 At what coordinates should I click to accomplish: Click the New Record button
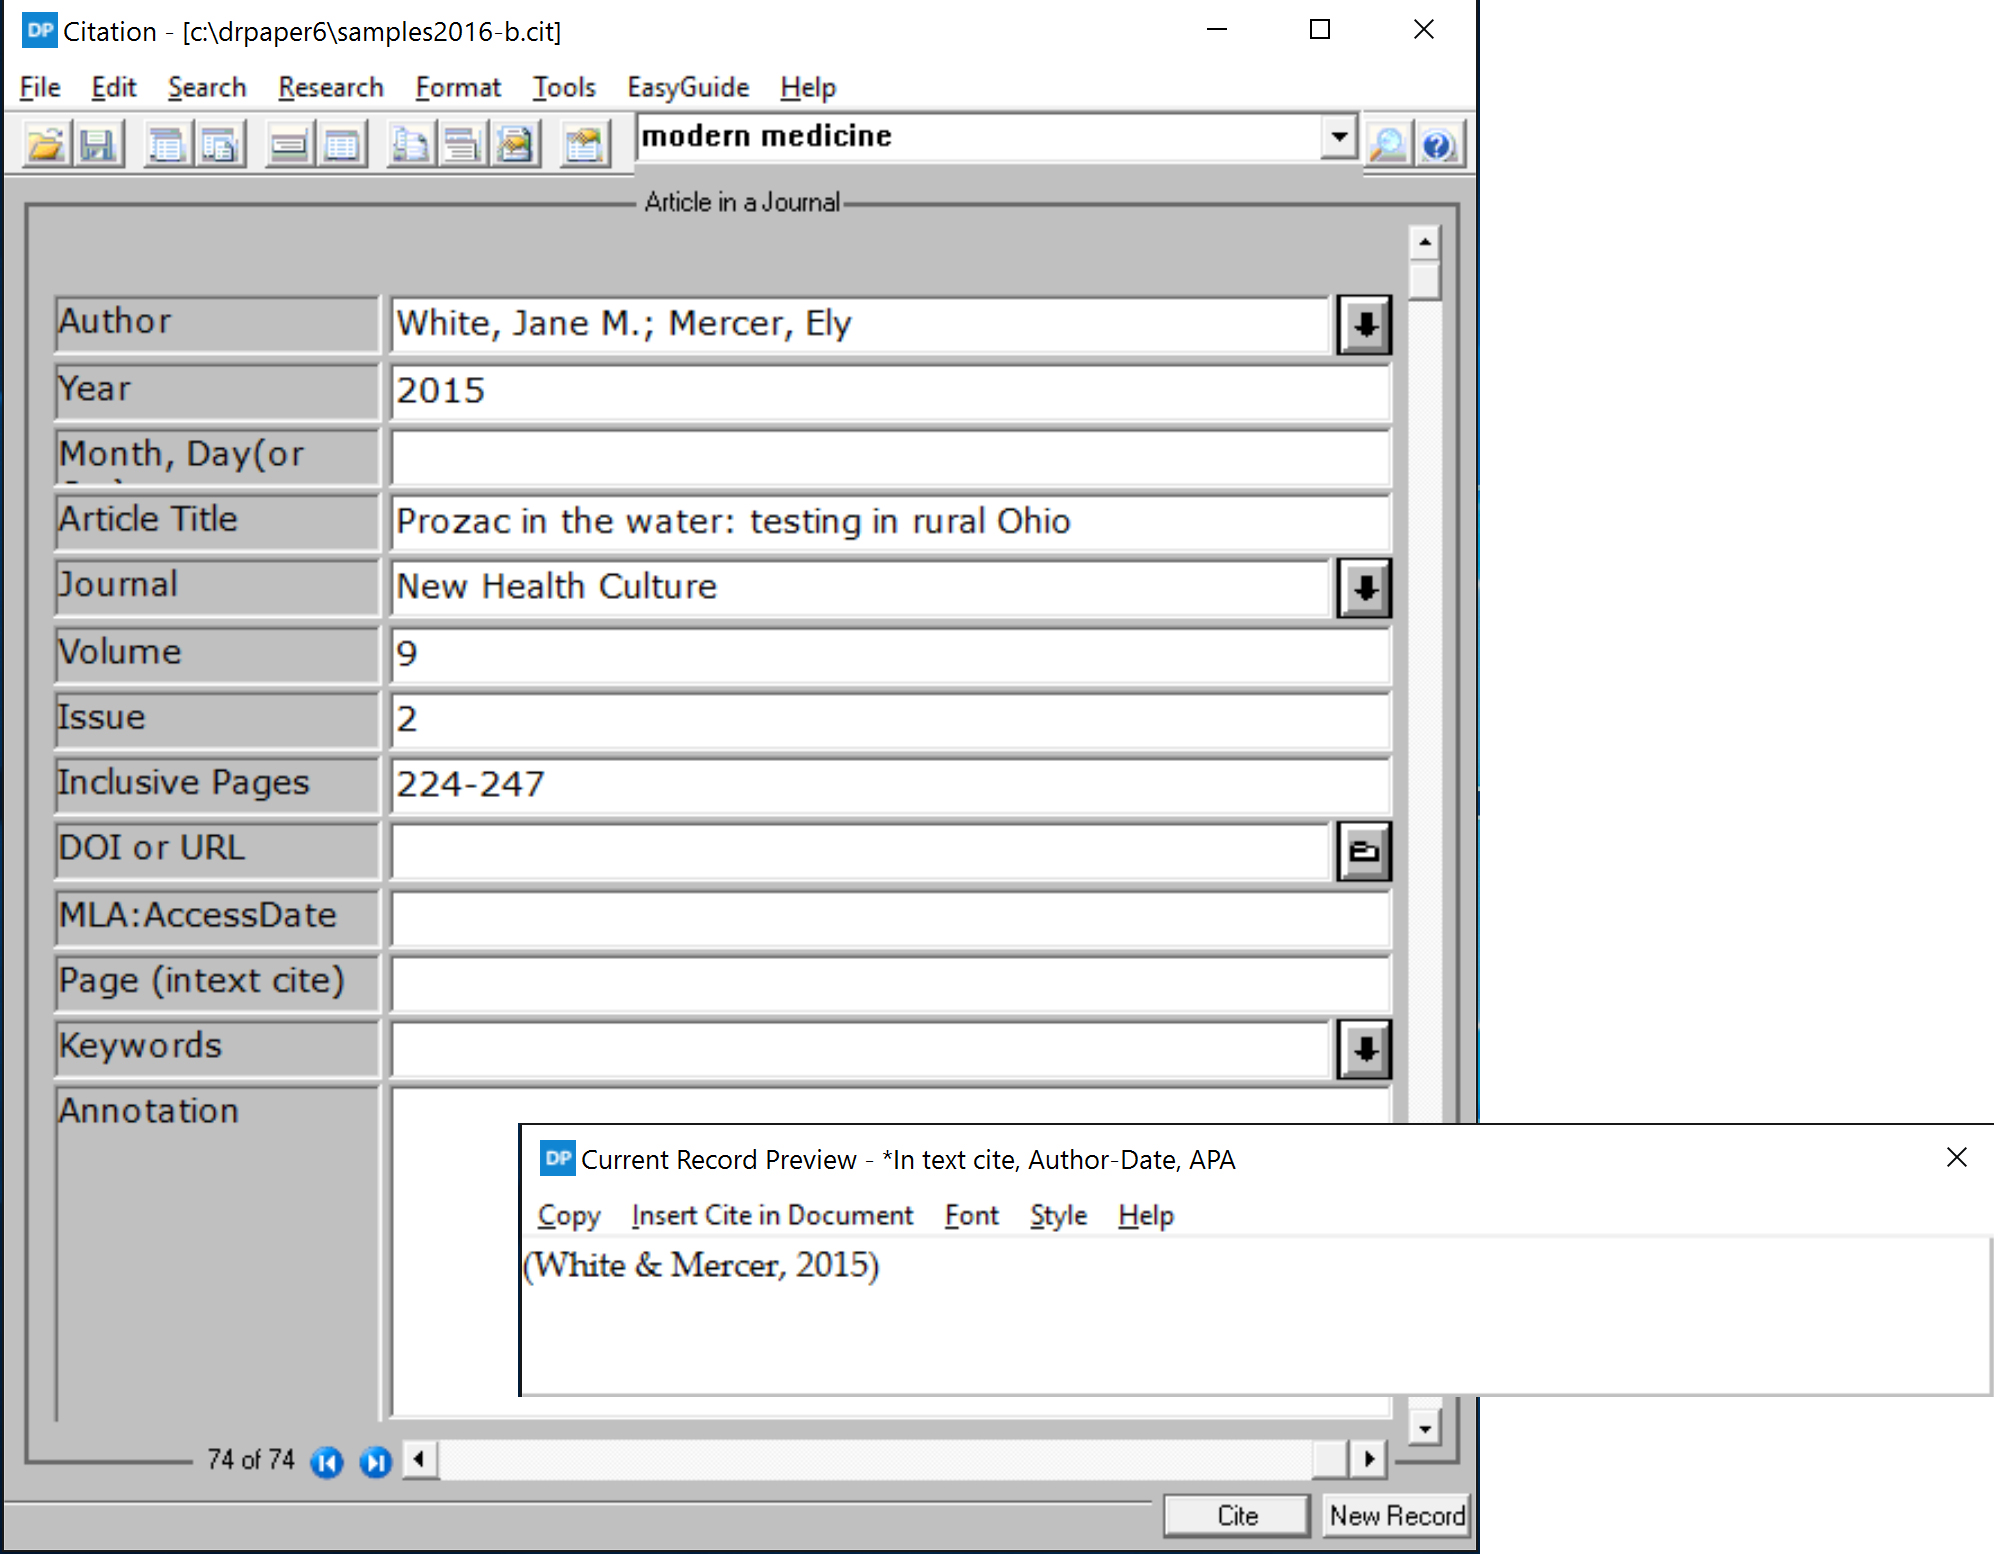click(x=1397, y=1516)
